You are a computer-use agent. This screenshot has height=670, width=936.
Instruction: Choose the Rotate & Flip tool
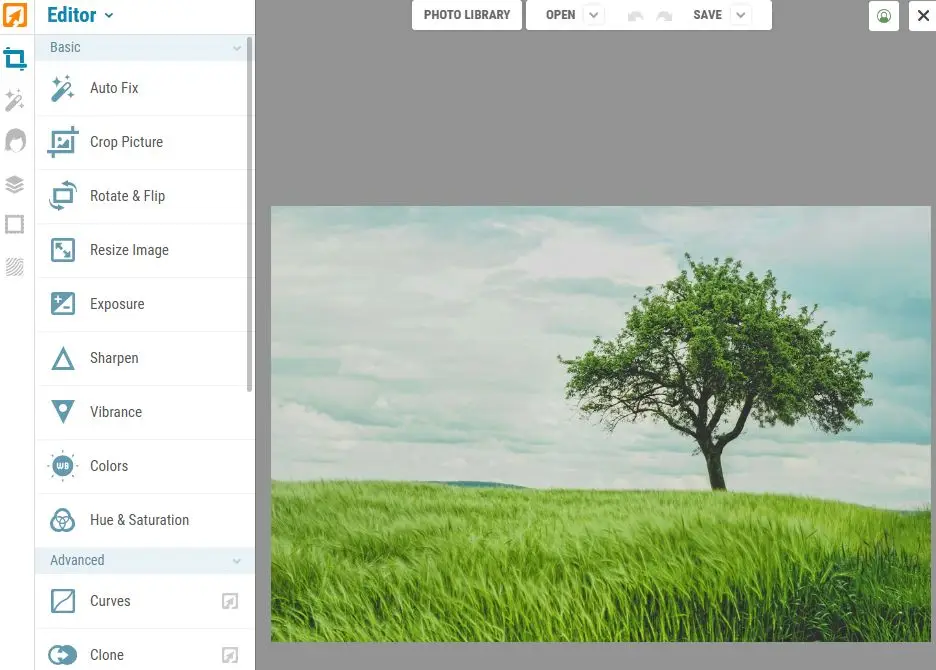(x=127, y=196)
